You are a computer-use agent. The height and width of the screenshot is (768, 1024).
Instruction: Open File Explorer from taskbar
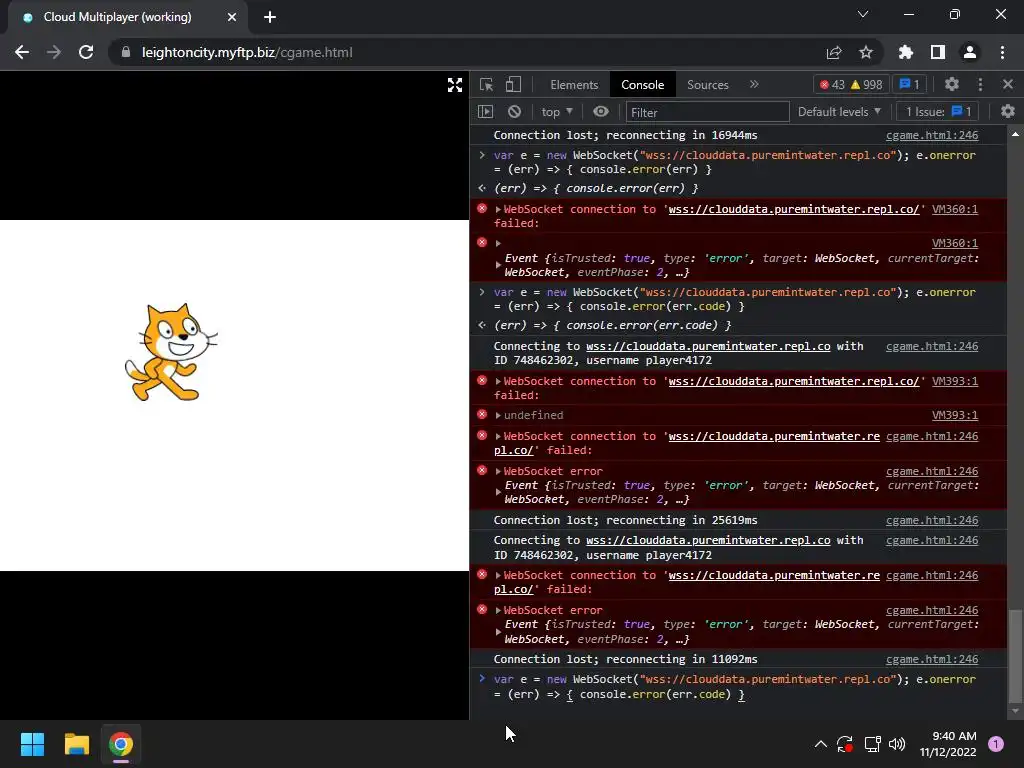pyautogui.click(x=76, y=744)
